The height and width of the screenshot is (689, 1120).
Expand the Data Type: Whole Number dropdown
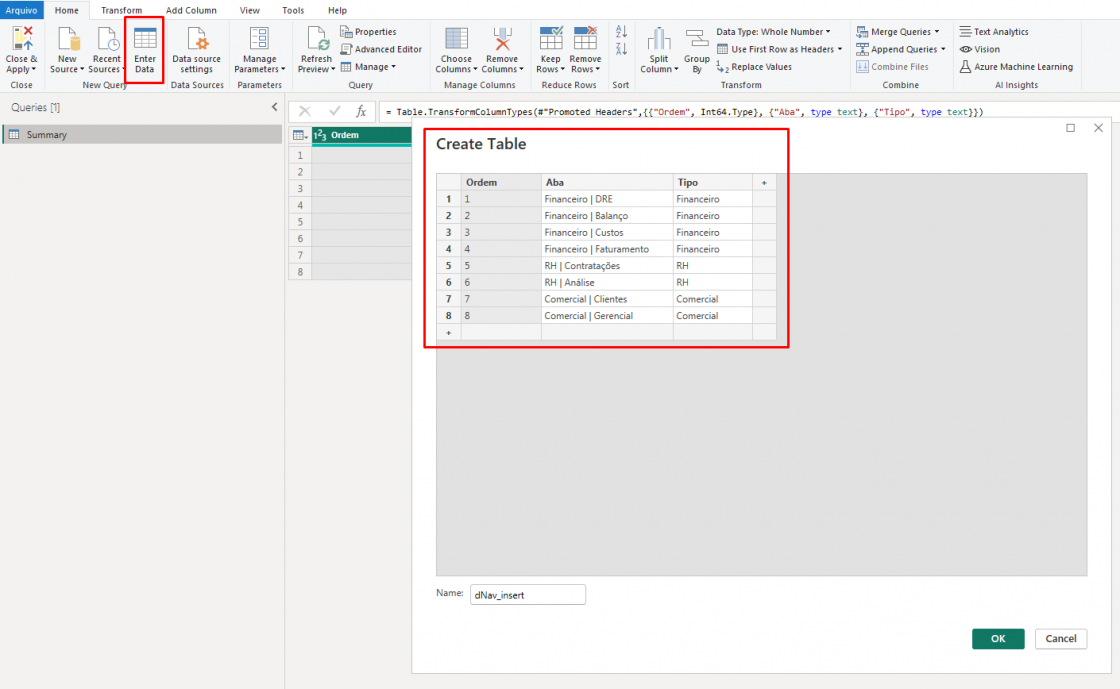coord(773,32)
